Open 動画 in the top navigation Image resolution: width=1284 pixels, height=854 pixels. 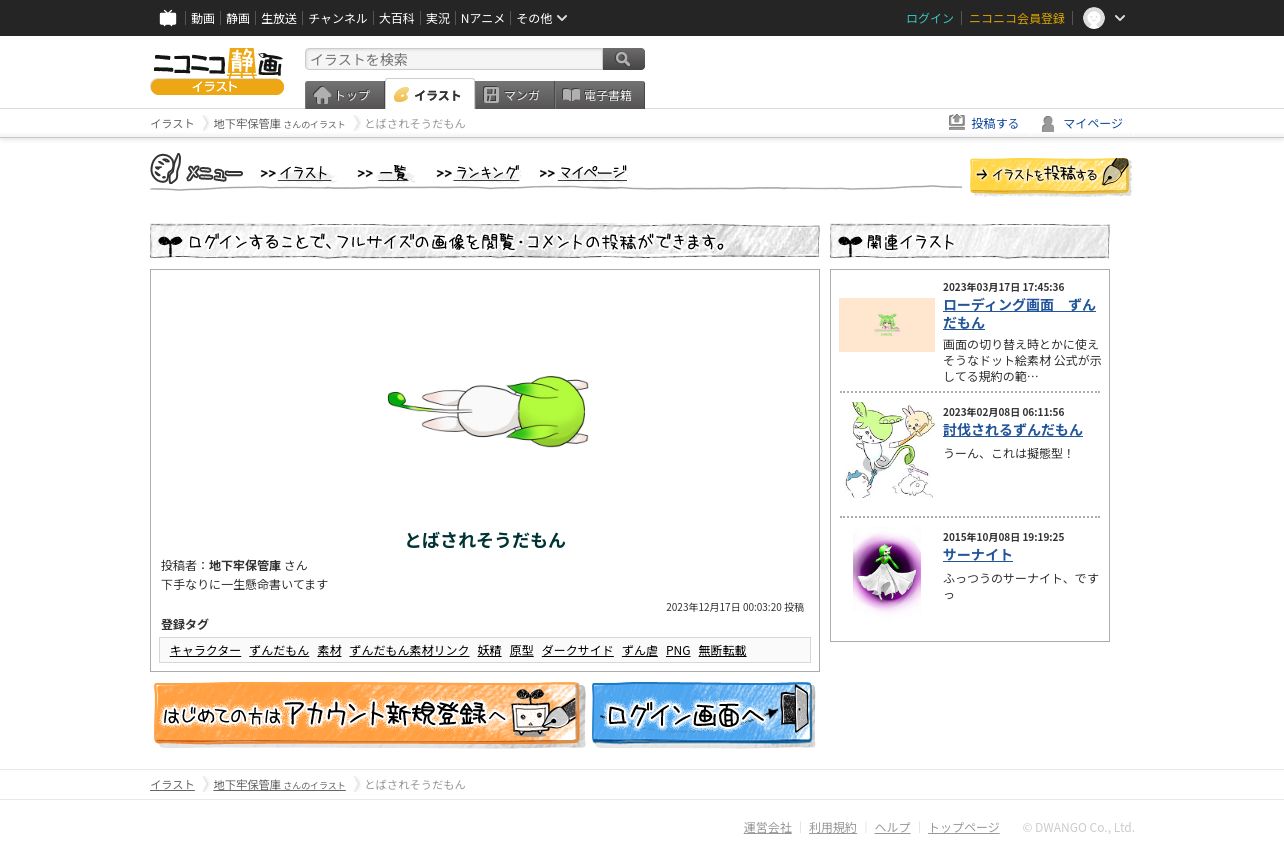point(203,18)
